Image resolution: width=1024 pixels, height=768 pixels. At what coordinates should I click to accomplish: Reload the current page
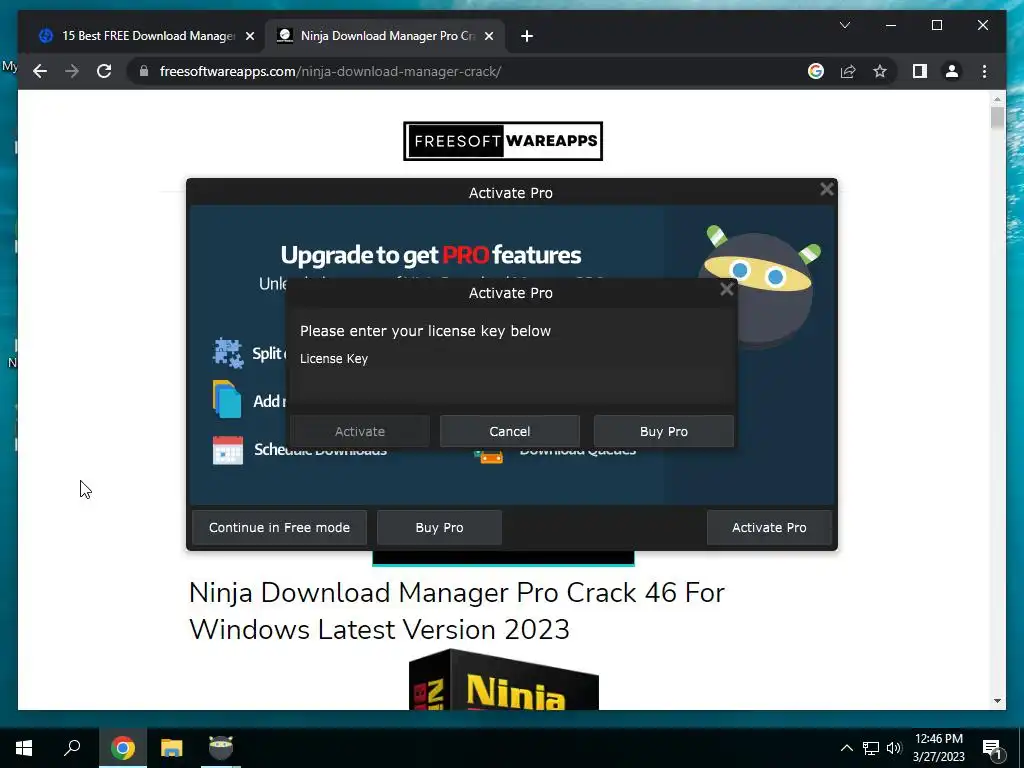104,71
